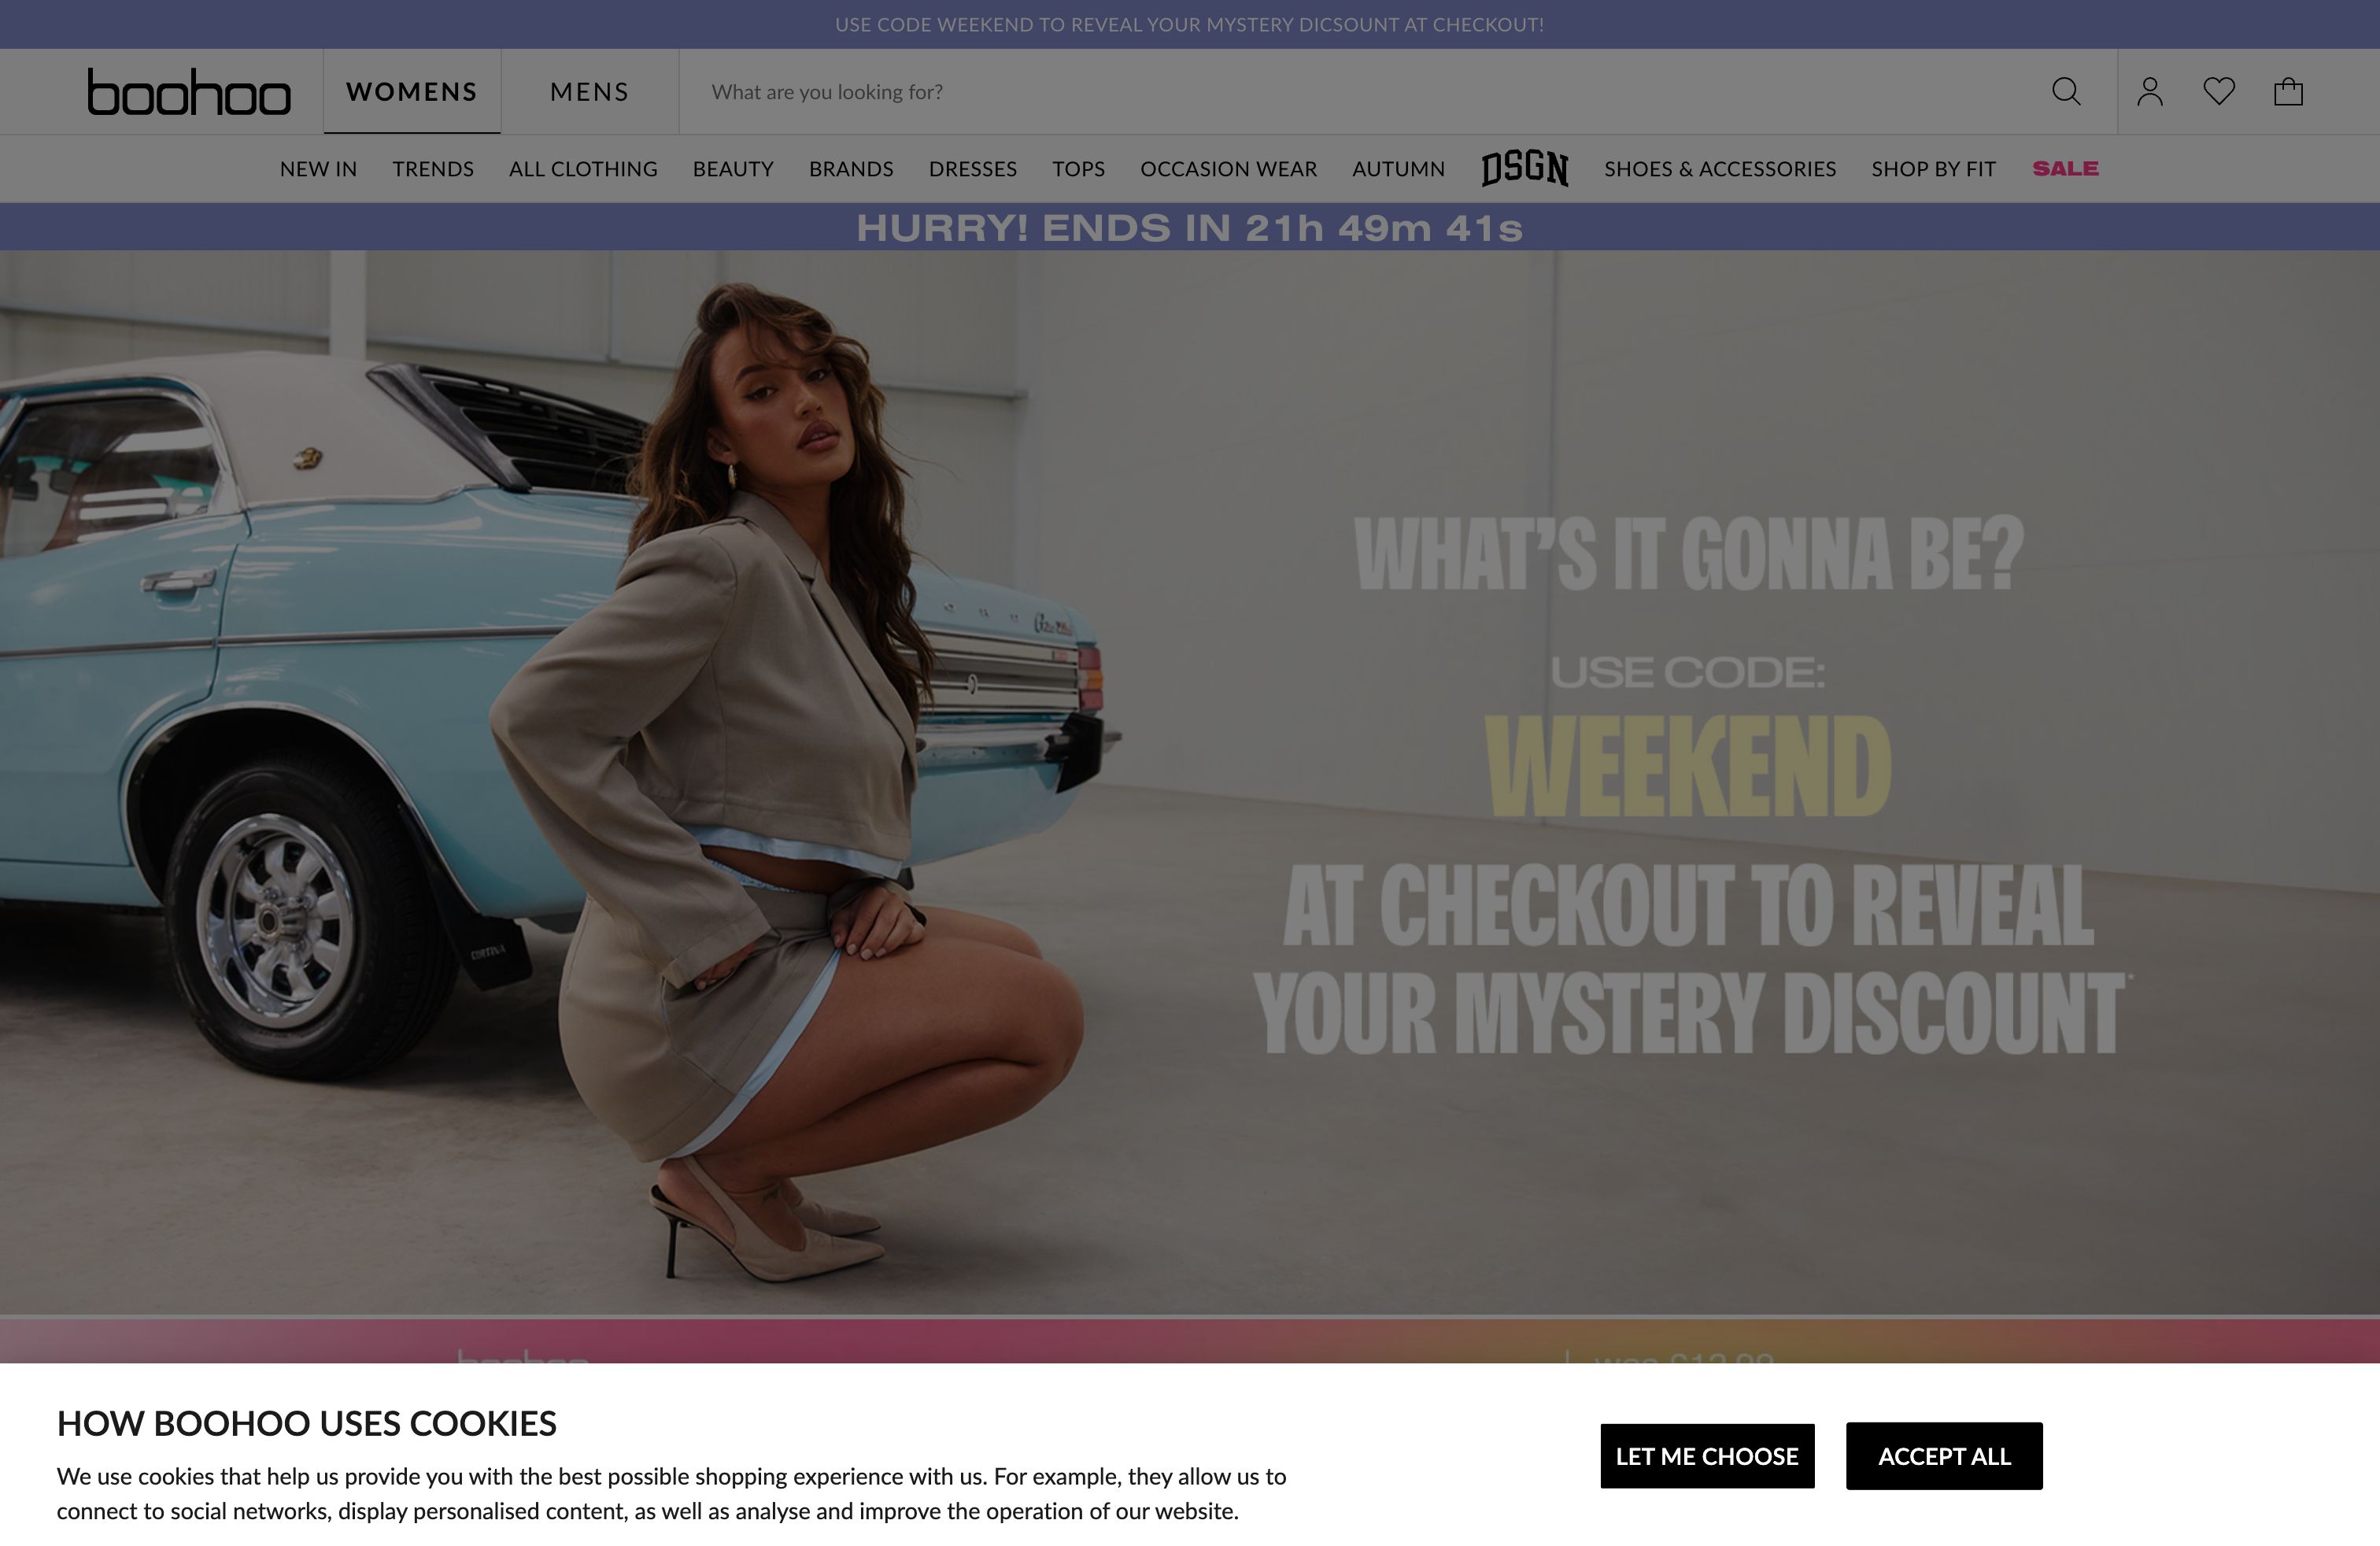Open the wishlist heart icon
This screenshot has width=2380, height=1546.
coord(2219,92)
